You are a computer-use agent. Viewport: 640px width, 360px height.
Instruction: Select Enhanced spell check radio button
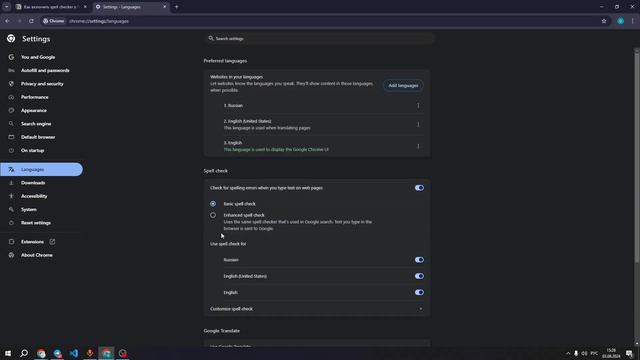click(213, 215)
